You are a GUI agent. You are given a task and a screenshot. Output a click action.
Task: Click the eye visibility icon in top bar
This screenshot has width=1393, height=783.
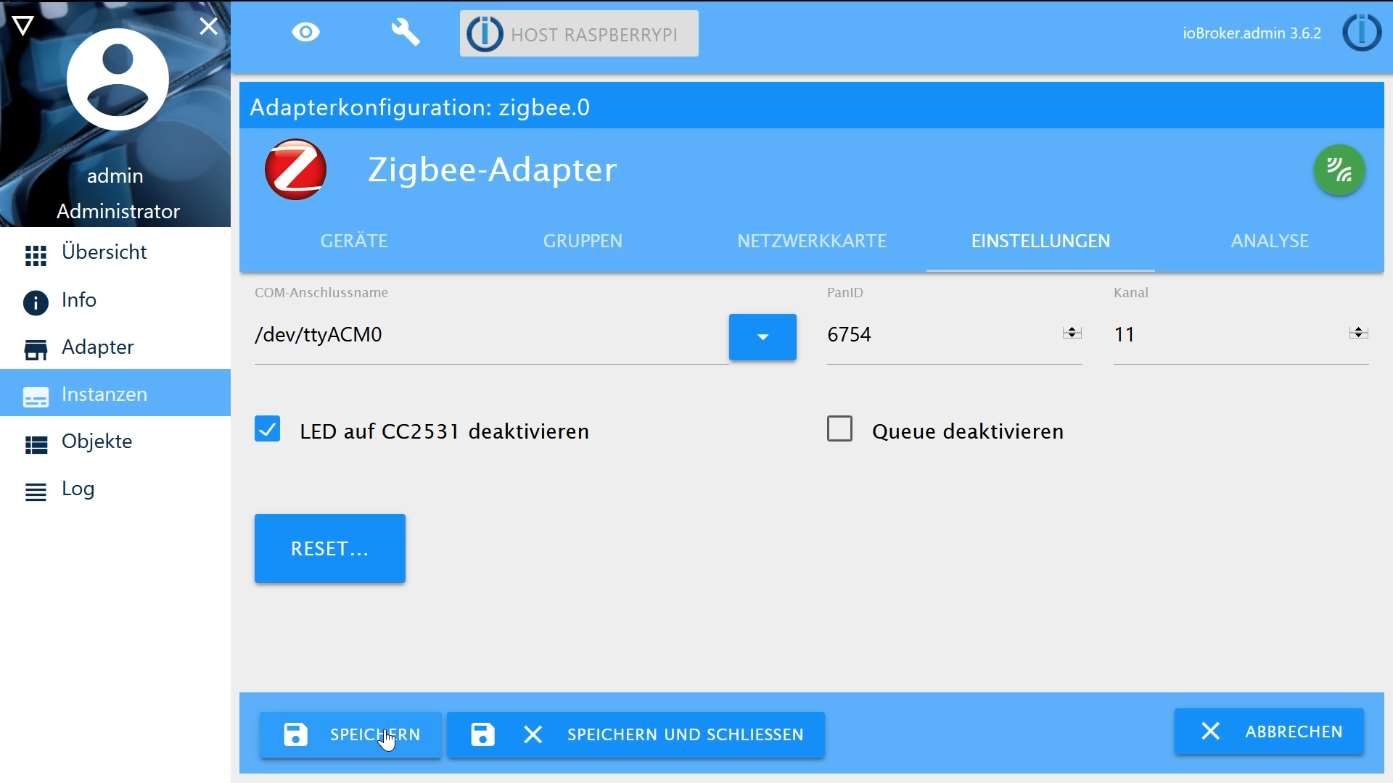[305, 32]
